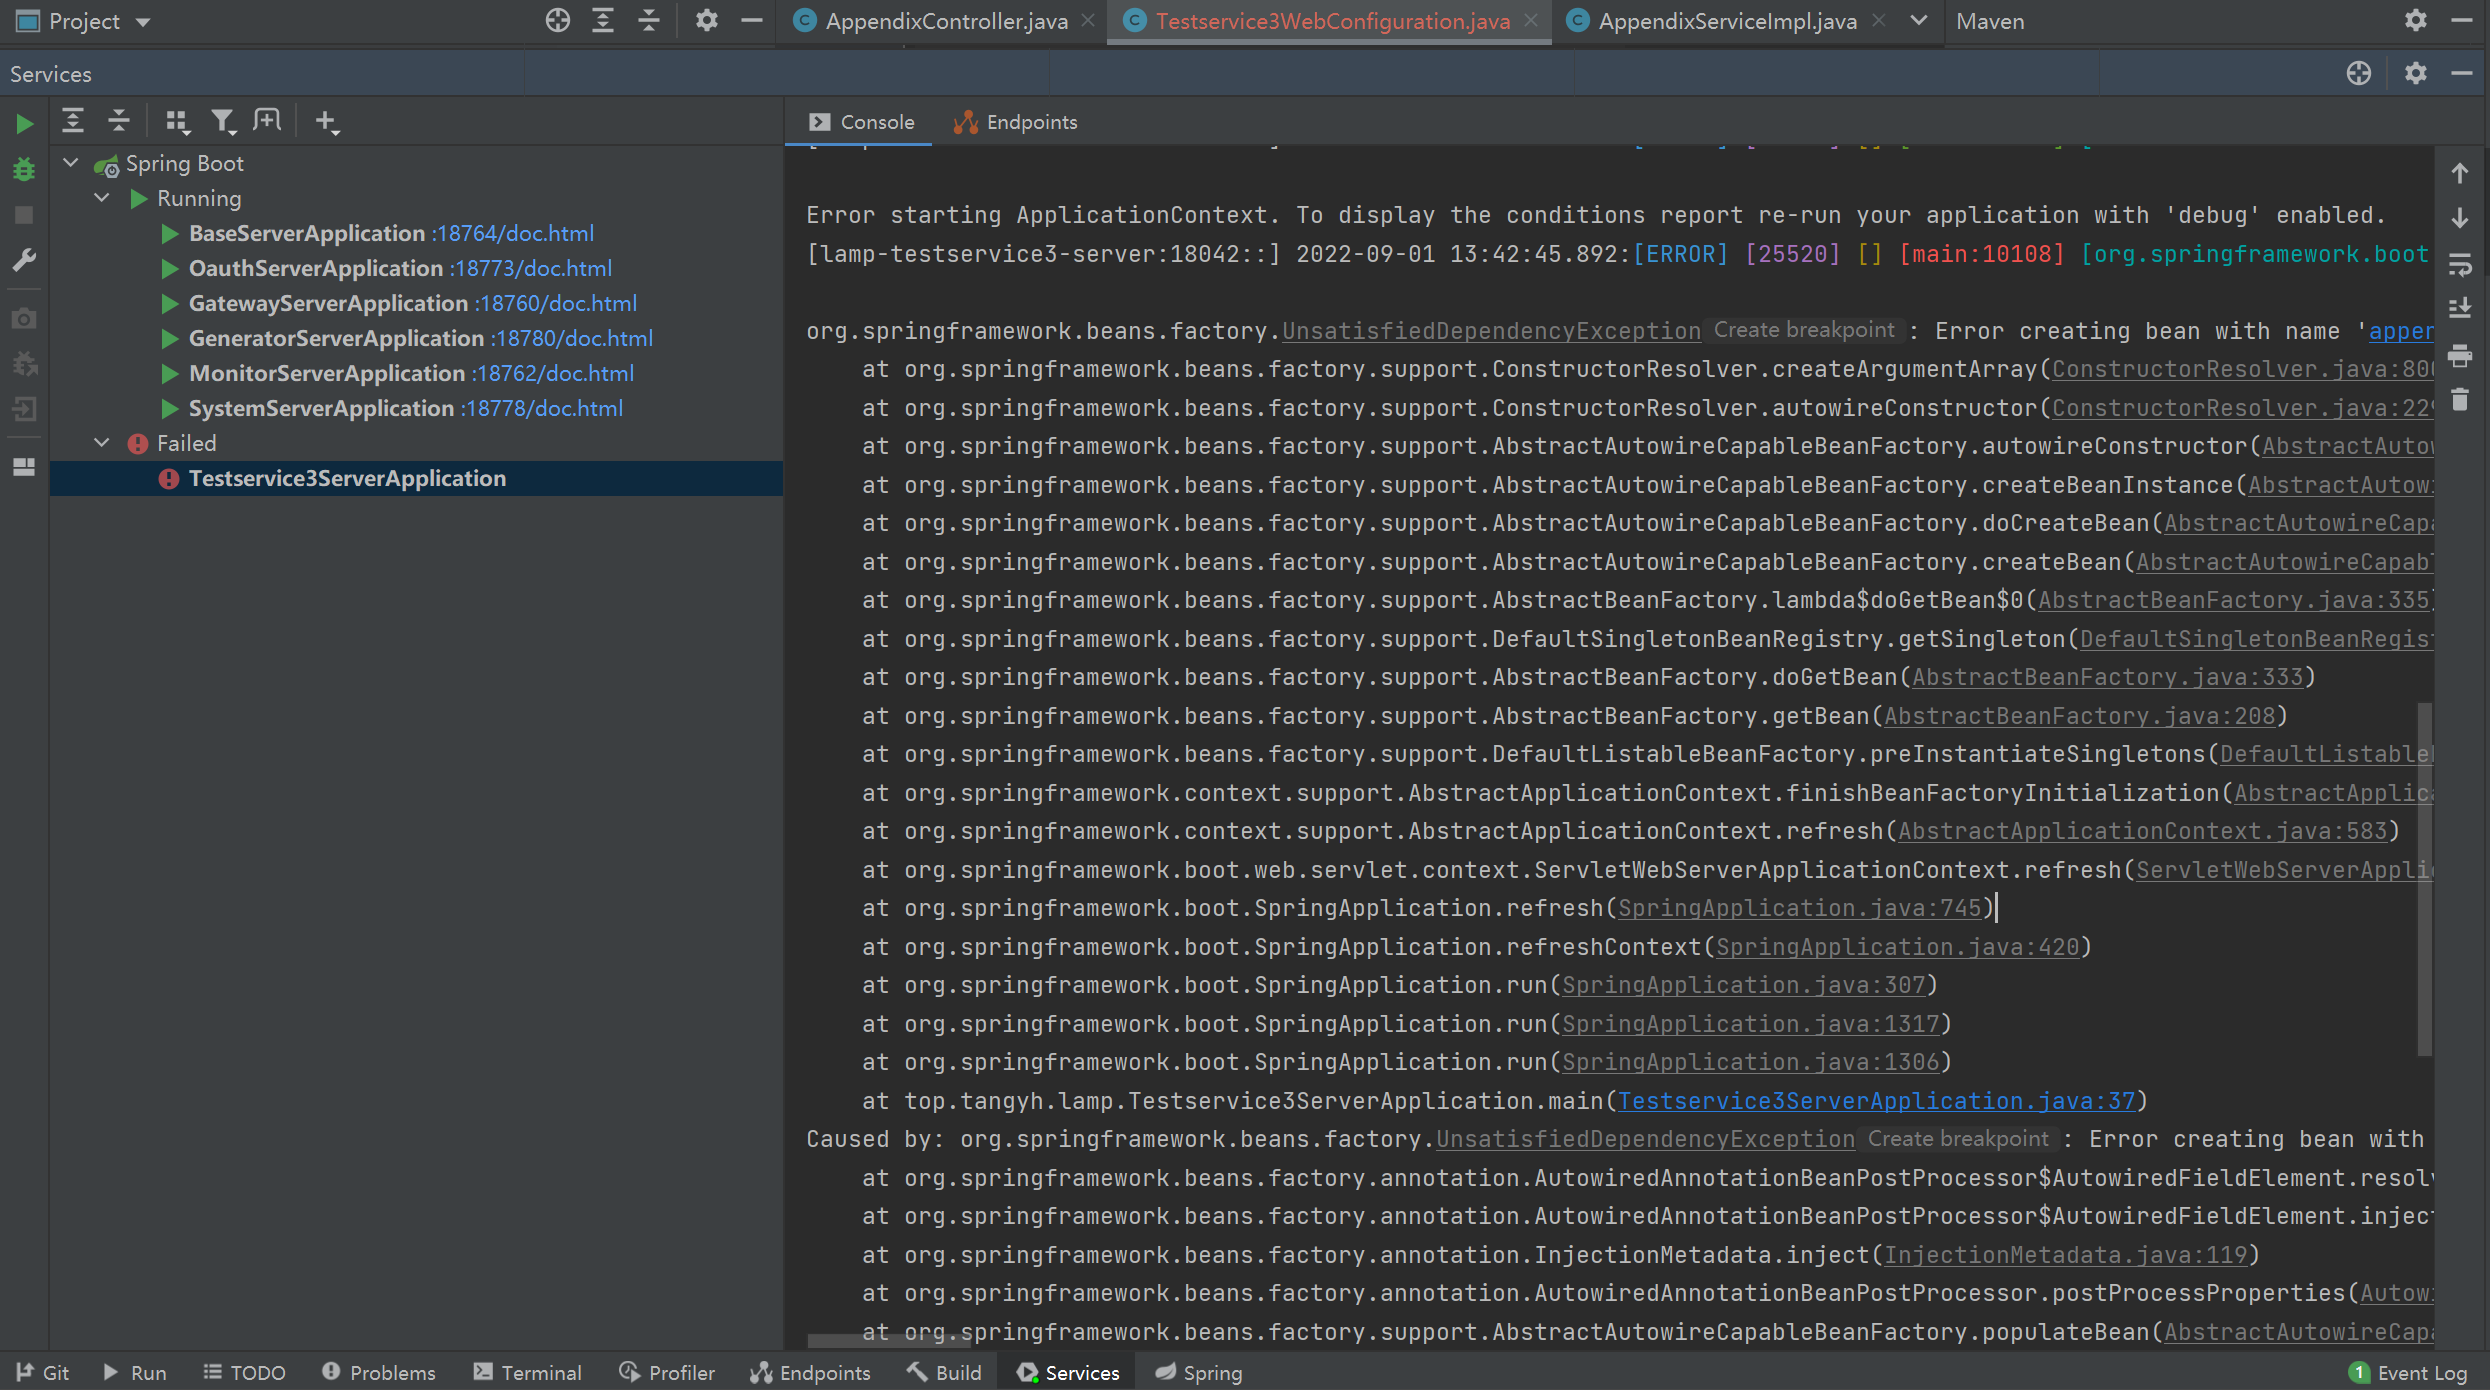Stop the running service with the stop icon
The width and height of the screenshot is (2490, 1390).
(24, 214)
